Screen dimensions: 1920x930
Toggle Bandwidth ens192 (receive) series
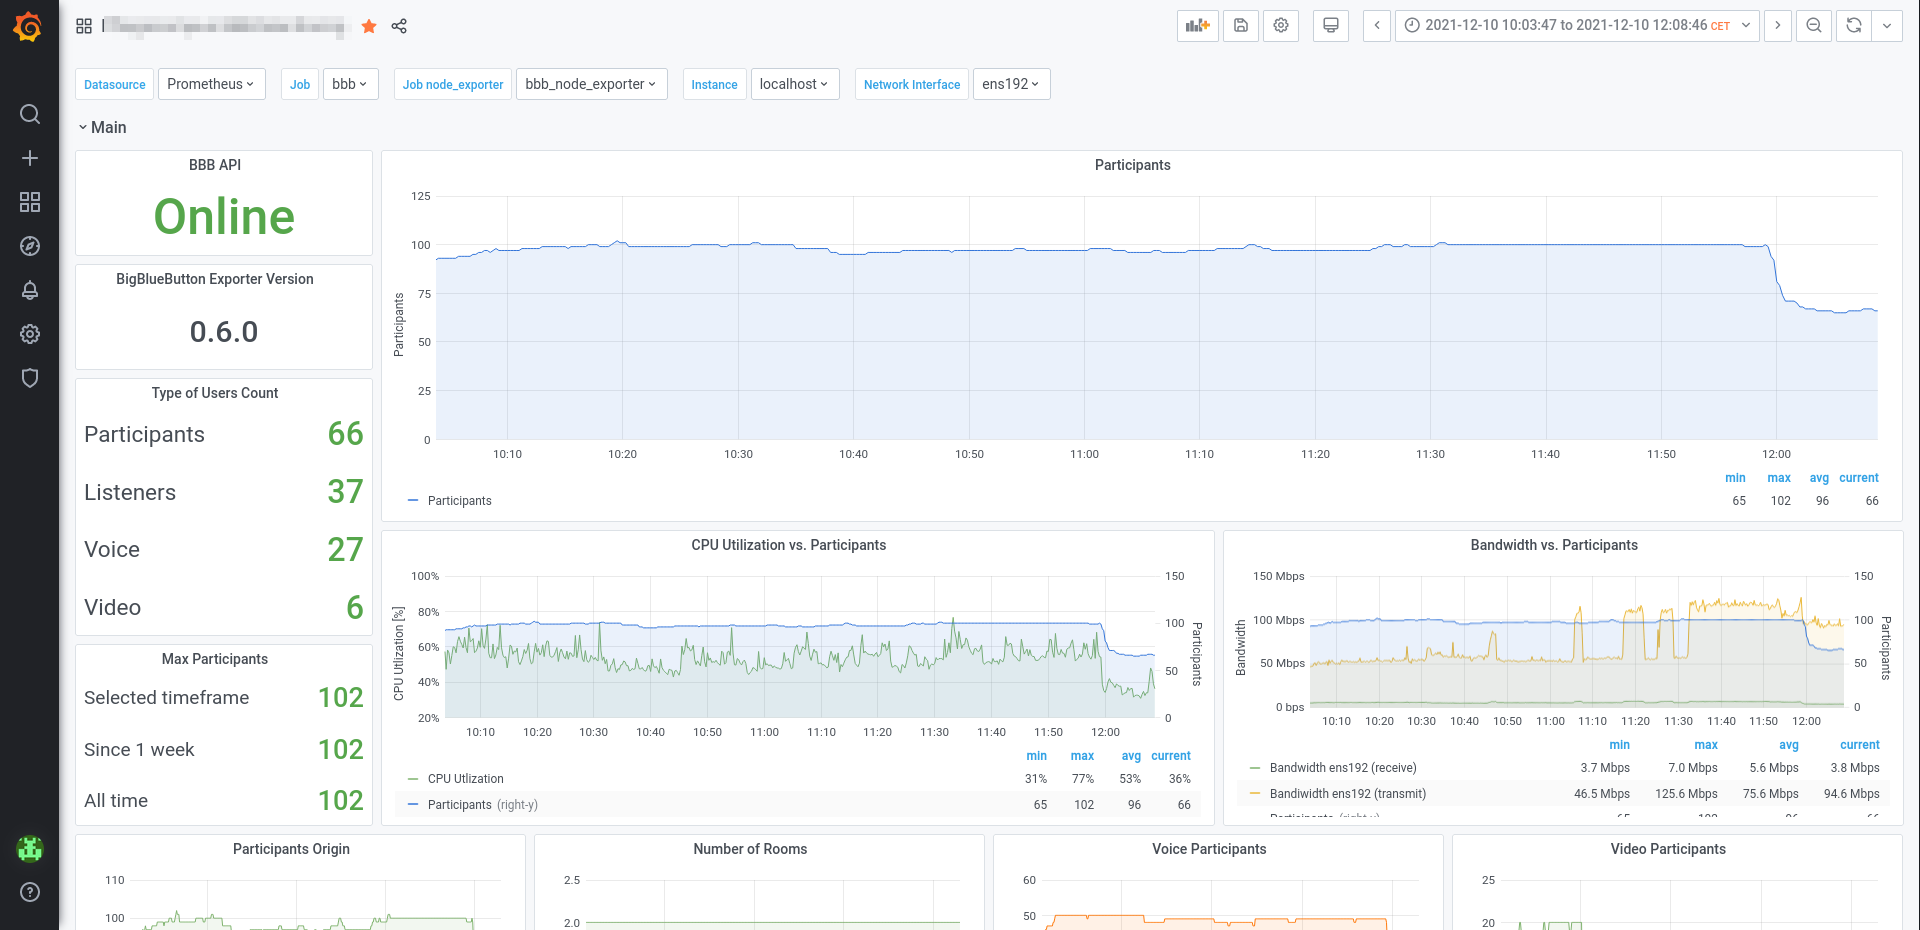coord(1343,768)
